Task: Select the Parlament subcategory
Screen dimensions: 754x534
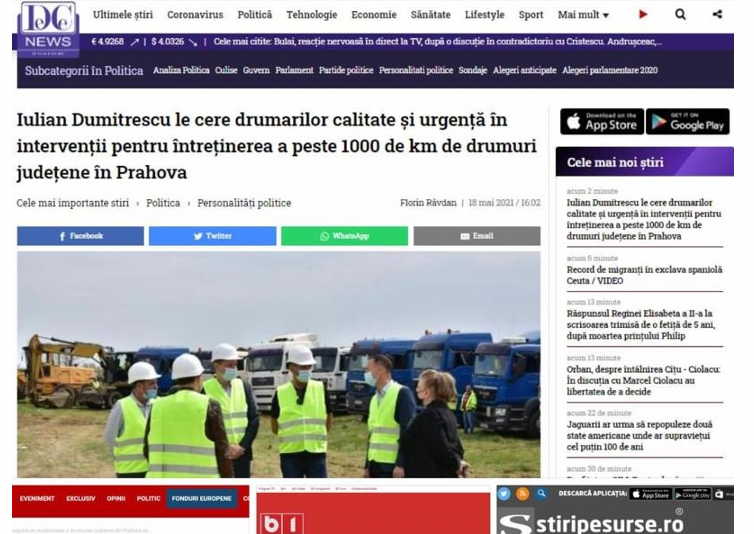Action: point(294,70)
